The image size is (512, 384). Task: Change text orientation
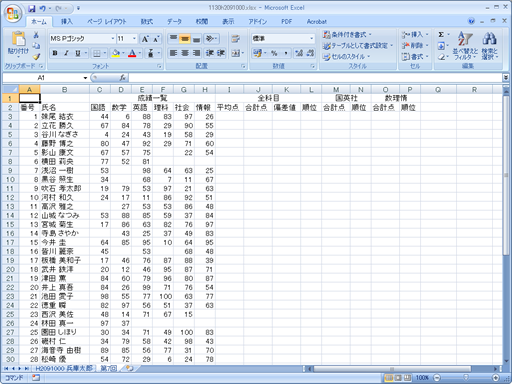pos(211,39)
